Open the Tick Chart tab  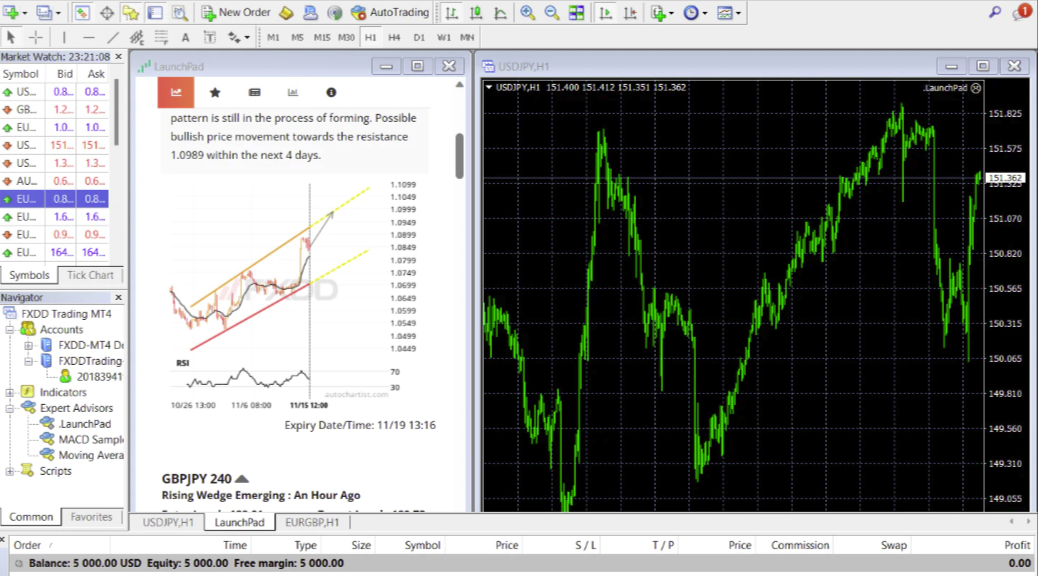click(x=90, y=275)
